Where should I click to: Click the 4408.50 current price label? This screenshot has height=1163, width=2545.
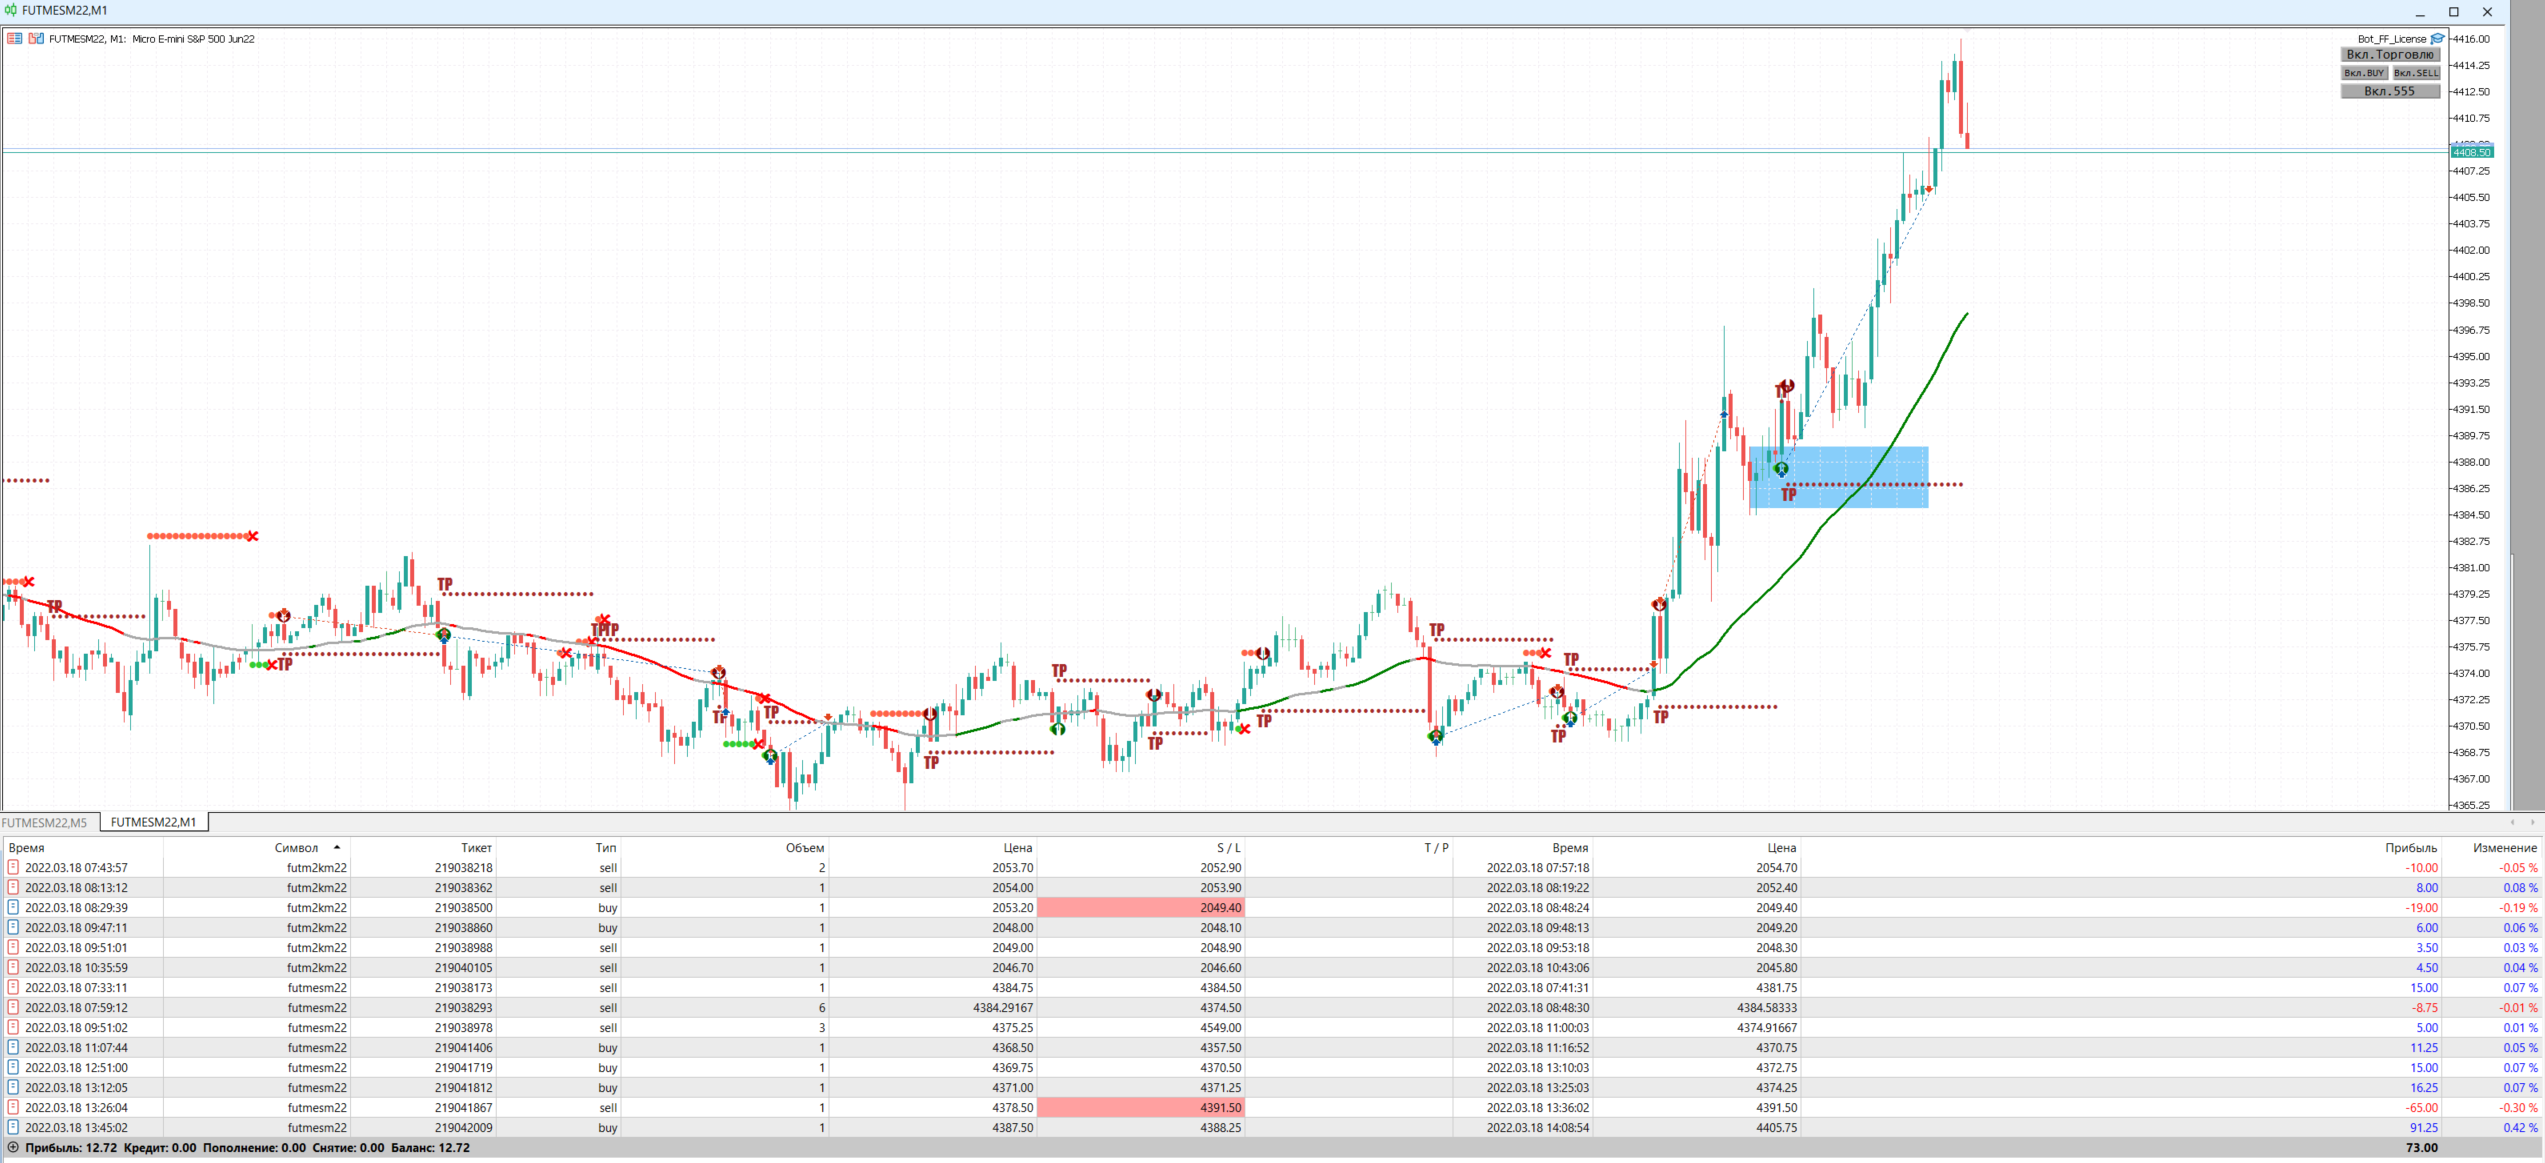coord(2471,152)
